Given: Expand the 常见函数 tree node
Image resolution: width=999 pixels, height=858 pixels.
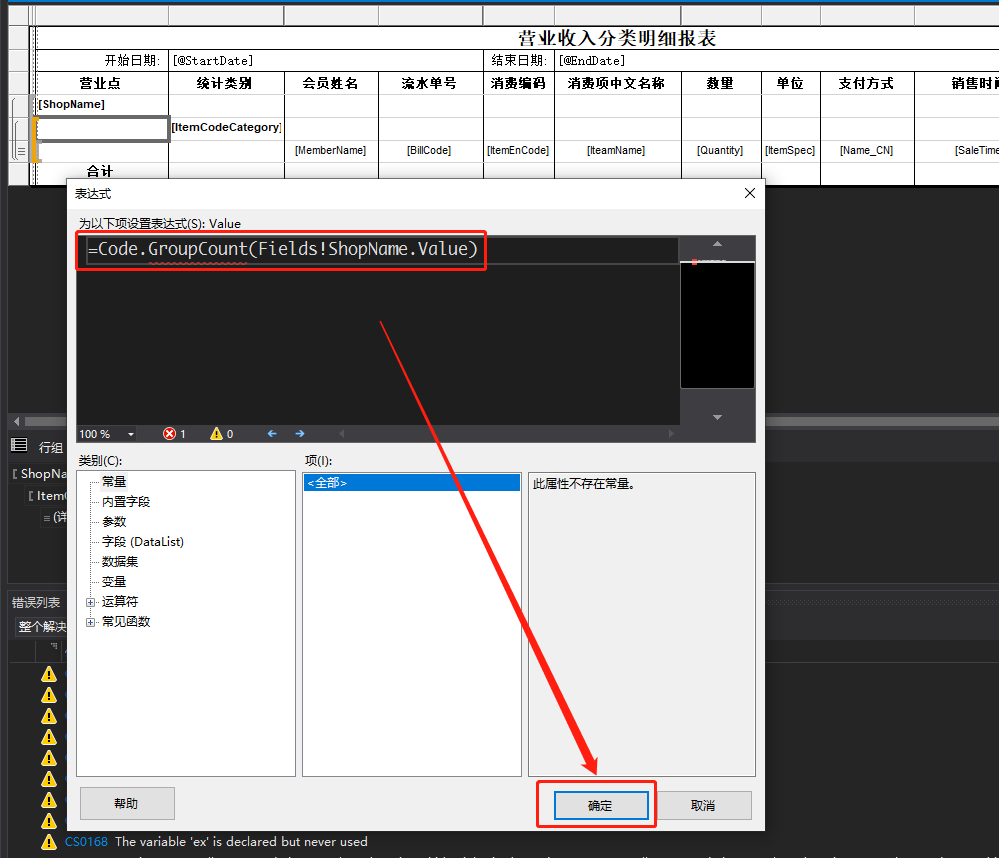Looking at the screenshot, I should 90,622.
